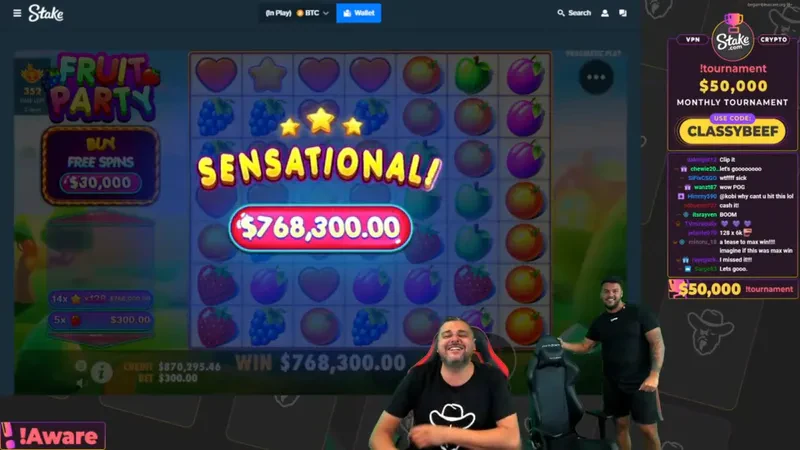Select the 5x strawberry $300.00 win entry

[101, 320]
